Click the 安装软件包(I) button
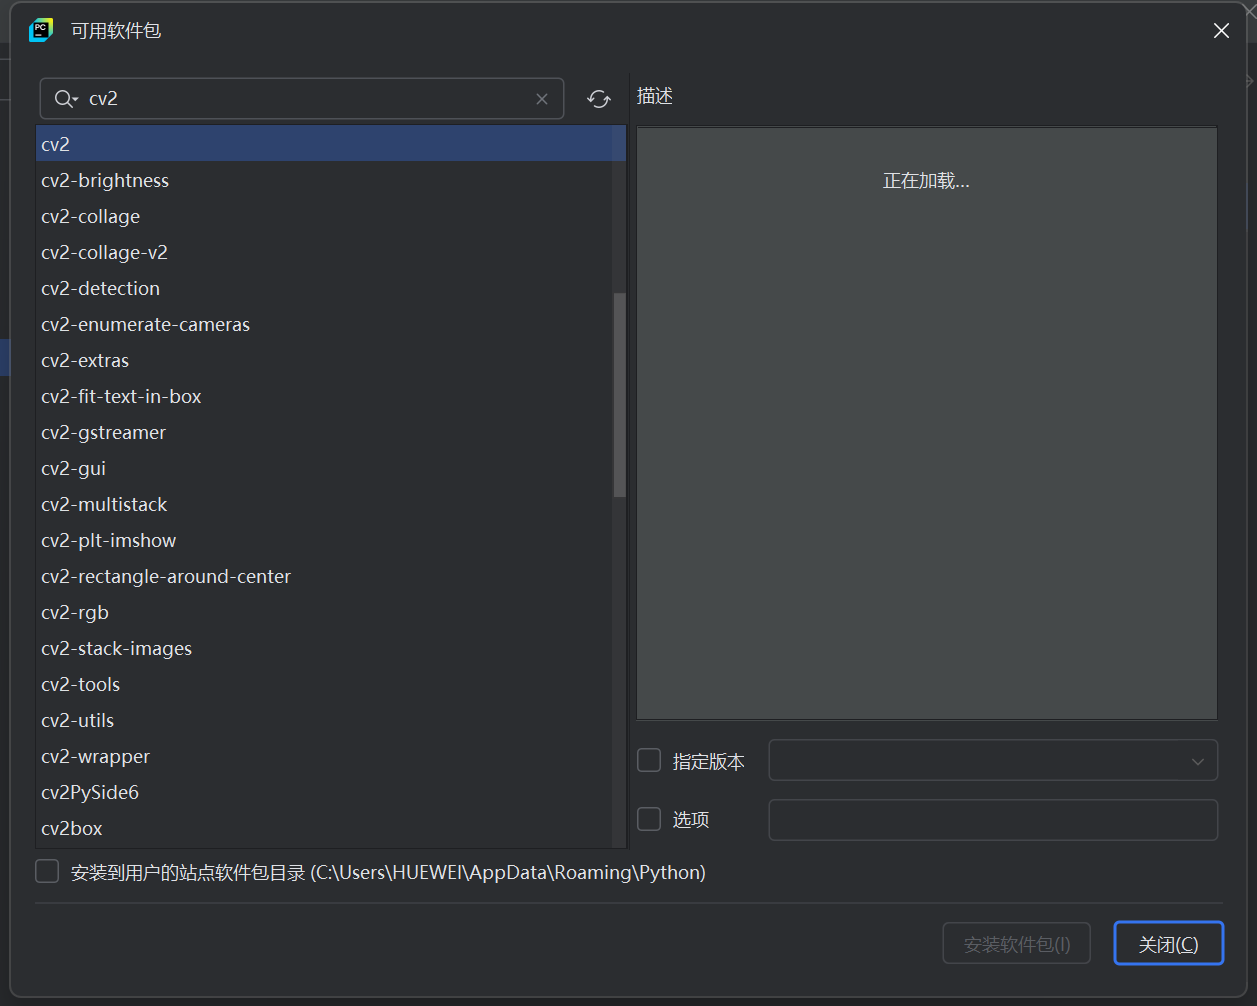 click(1016, 942)
